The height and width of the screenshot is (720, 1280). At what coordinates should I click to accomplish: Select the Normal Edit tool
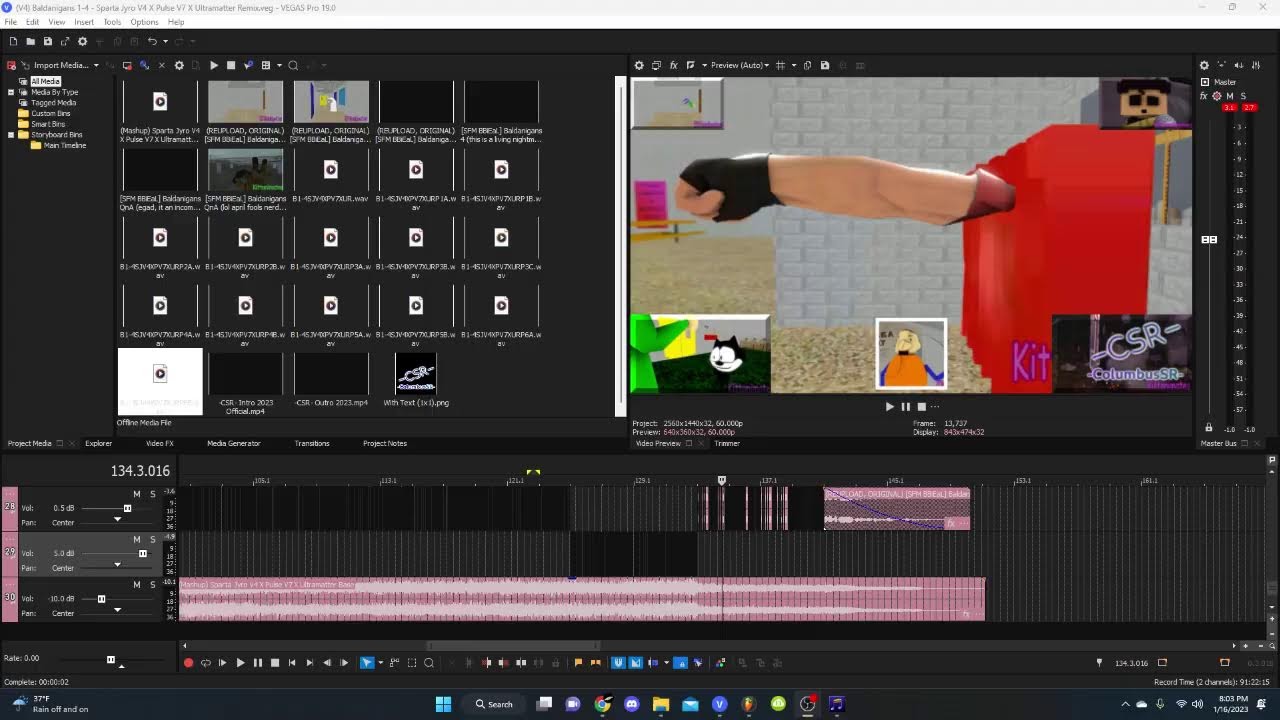[366, 662]
